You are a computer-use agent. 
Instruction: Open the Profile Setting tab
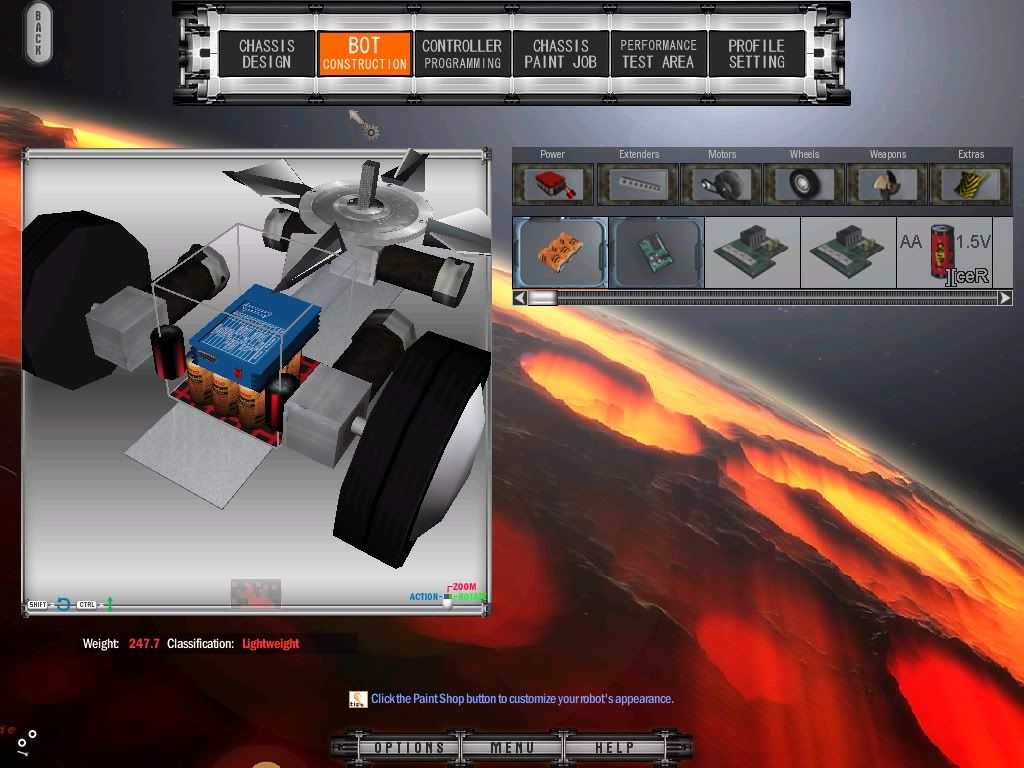[x=756, y=54]
